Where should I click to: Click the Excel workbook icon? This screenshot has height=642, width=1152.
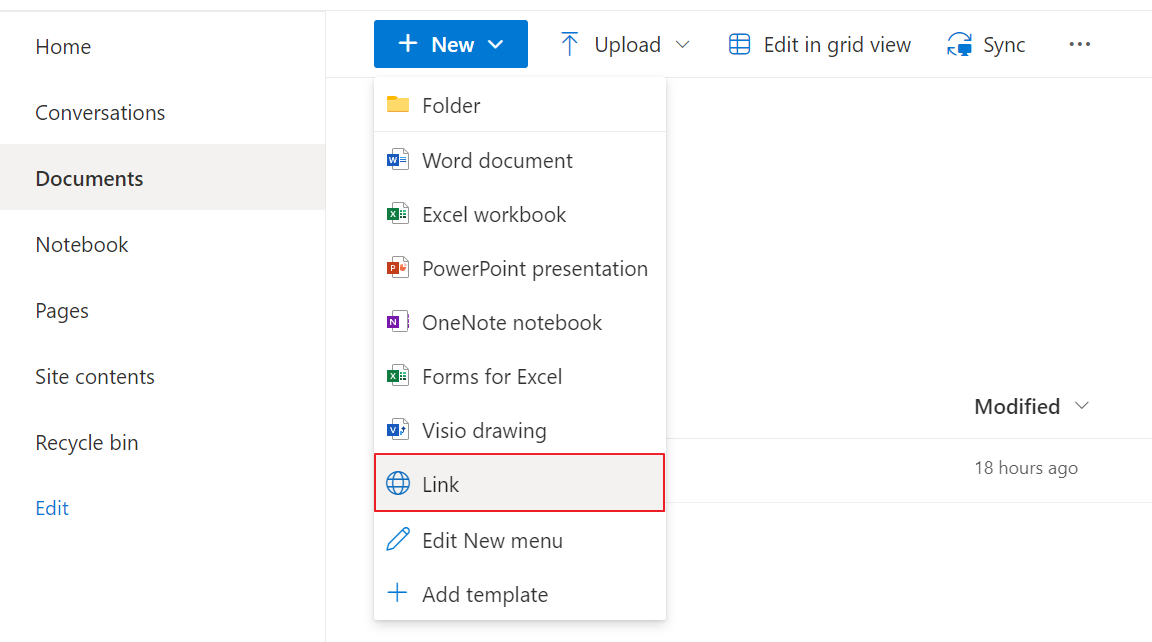[398, 214]
